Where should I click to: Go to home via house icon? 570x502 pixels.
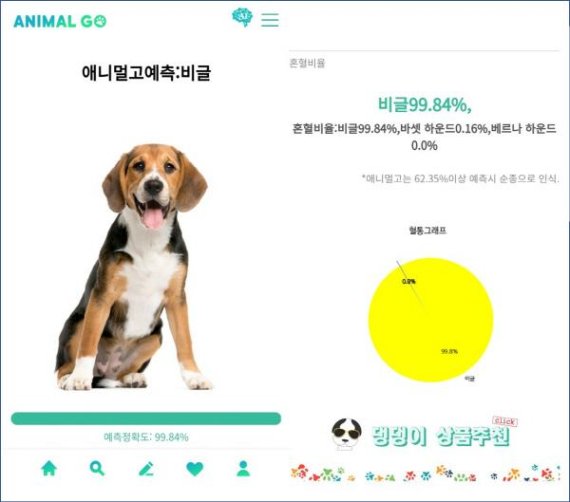click(x=49, y=468)
